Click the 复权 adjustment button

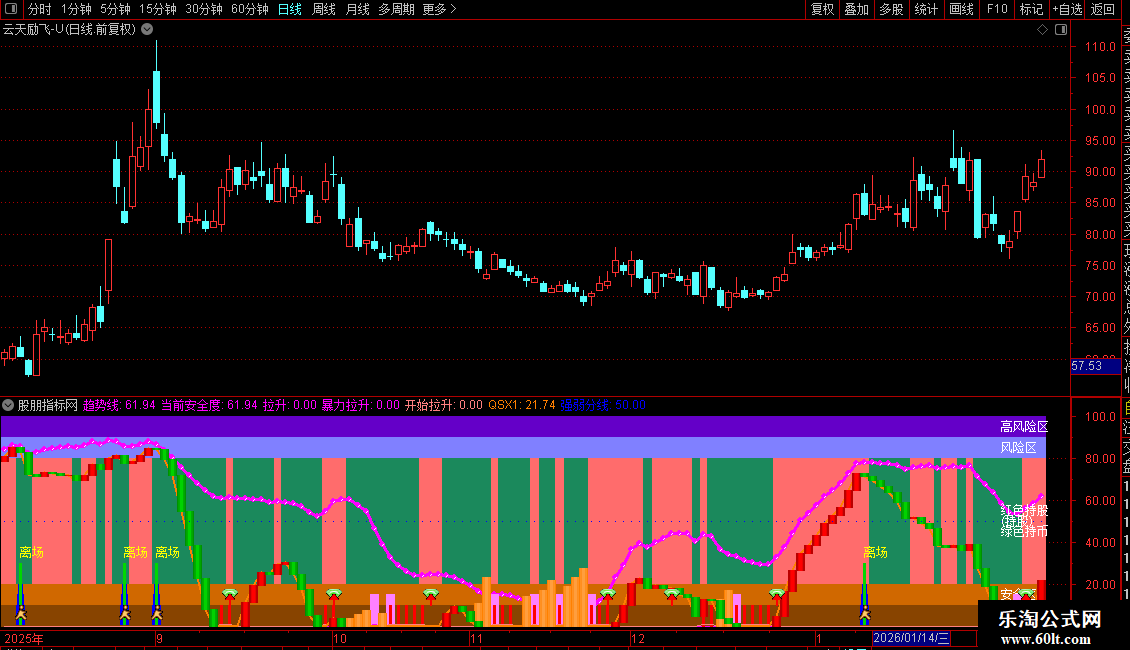822,9
